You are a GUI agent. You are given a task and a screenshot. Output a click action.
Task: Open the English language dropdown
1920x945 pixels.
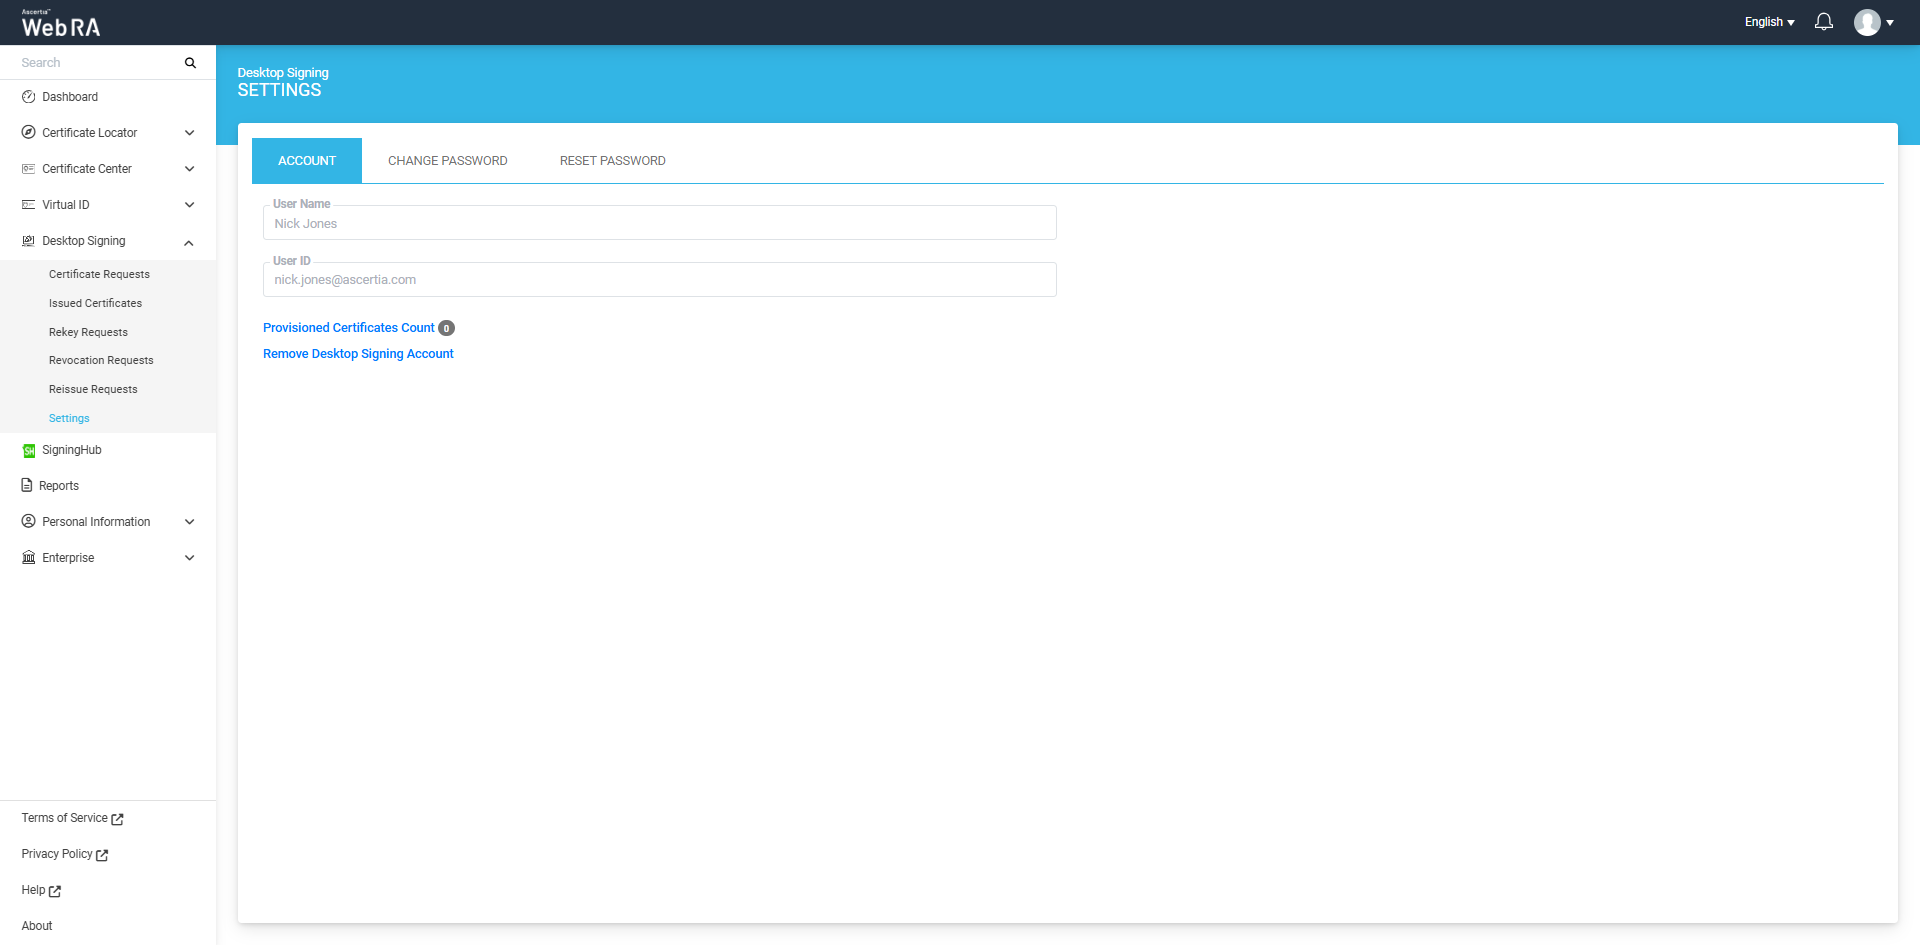coord(1768,22)
